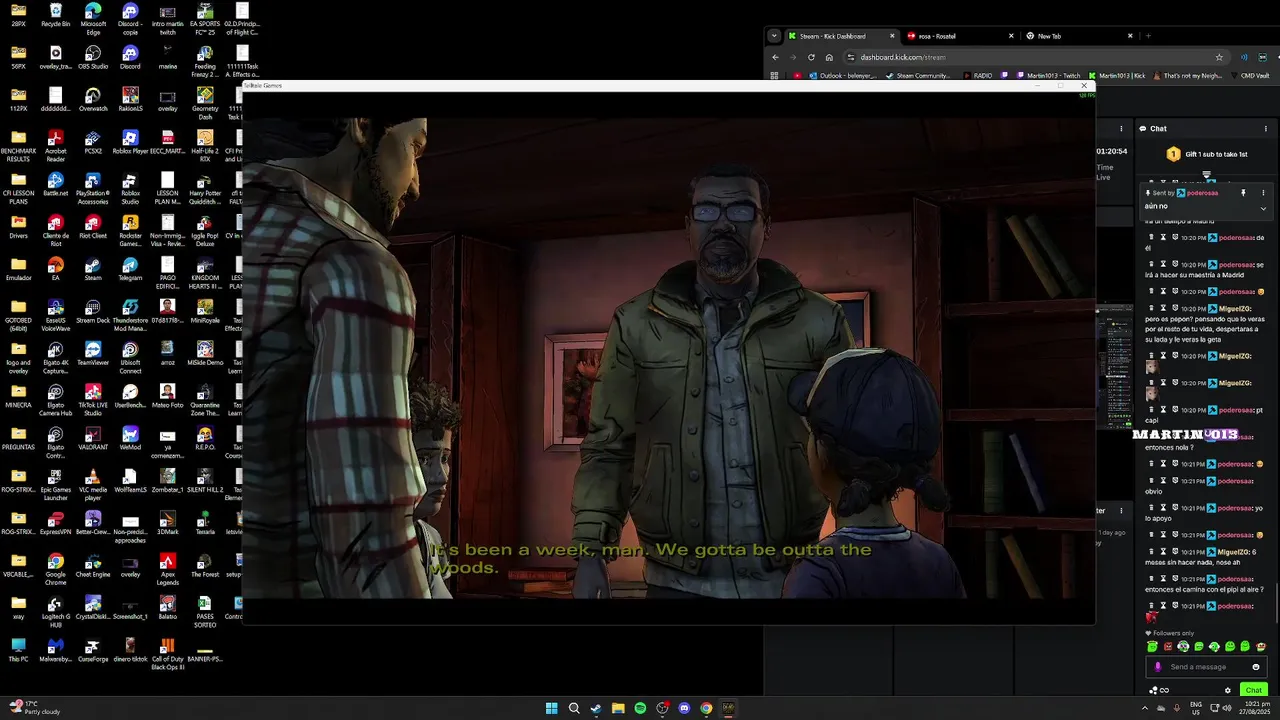Open the Discord desktop shortcut
The width and height of the screenshot is (1280, 720).
[x=130, y=57]
